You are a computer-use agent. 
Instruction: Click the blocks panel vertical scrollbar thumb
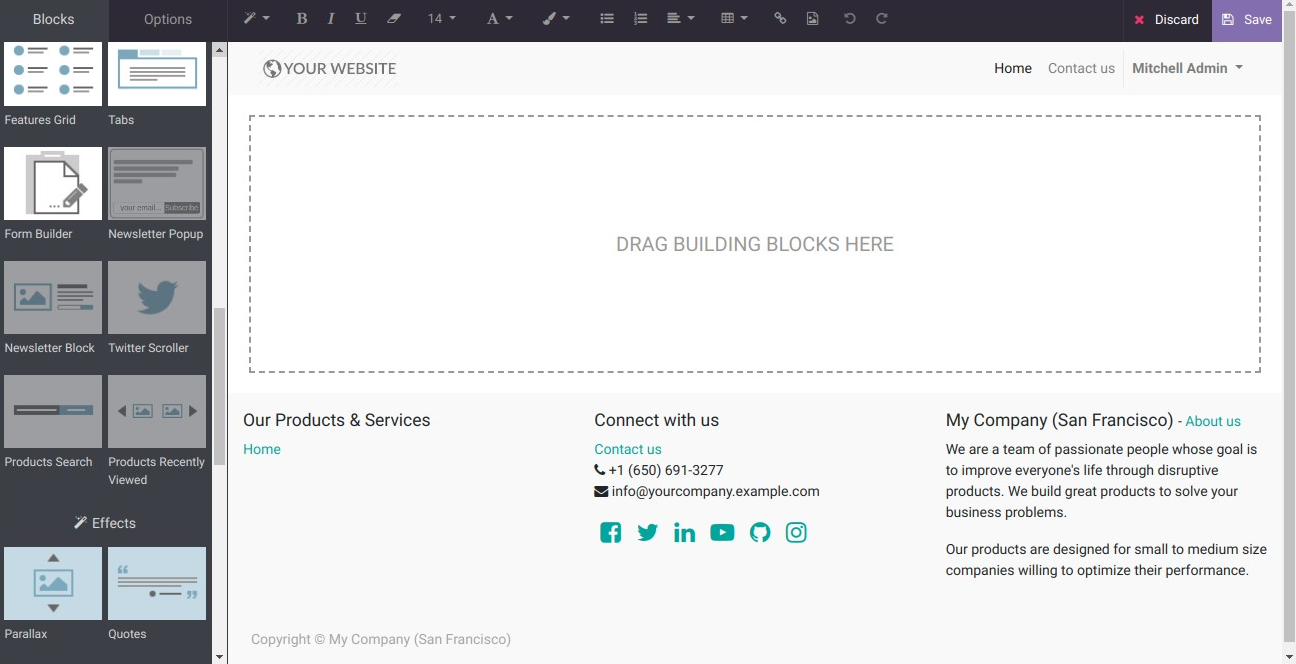(220, 386)
